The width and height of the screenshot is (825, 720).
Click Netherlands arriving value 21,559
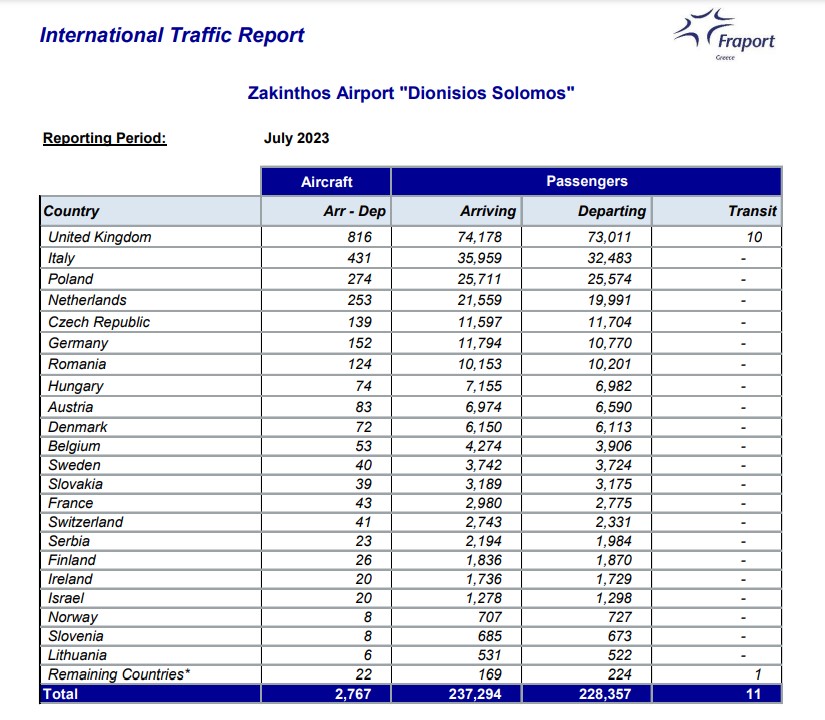pos(479,301)
